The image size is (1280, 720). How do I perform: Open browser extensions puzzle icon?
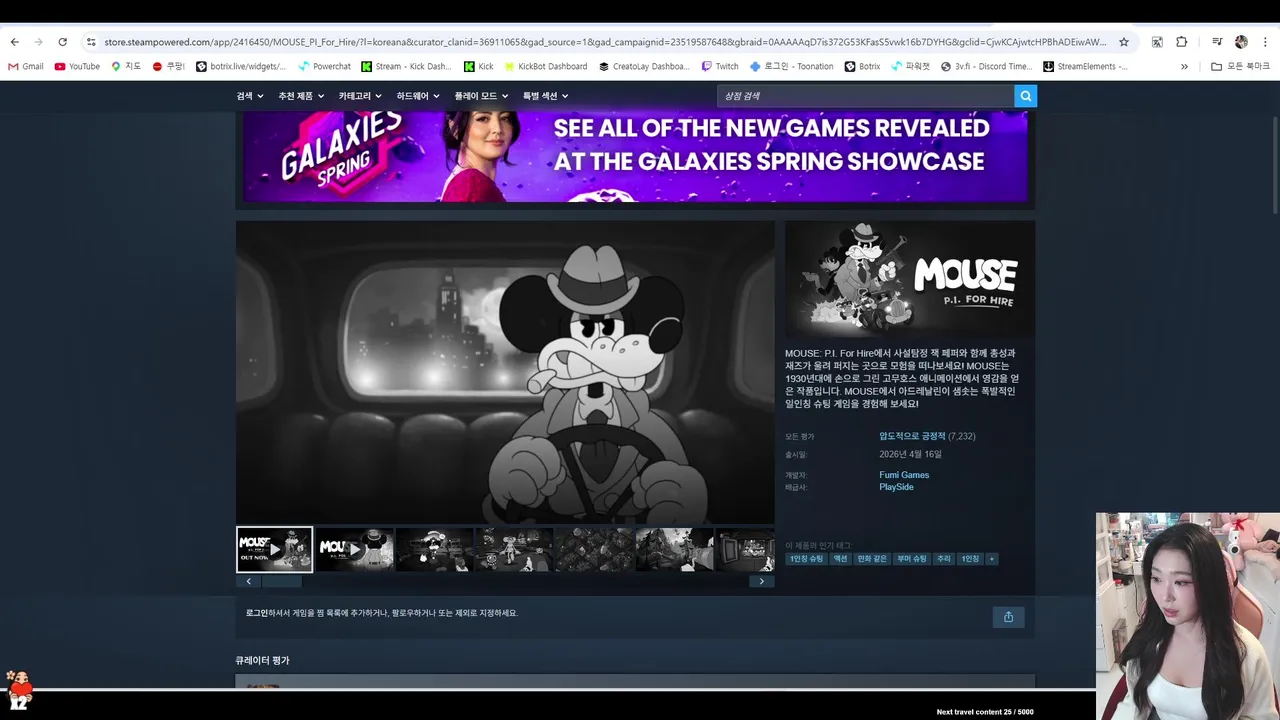(1181, 42)
